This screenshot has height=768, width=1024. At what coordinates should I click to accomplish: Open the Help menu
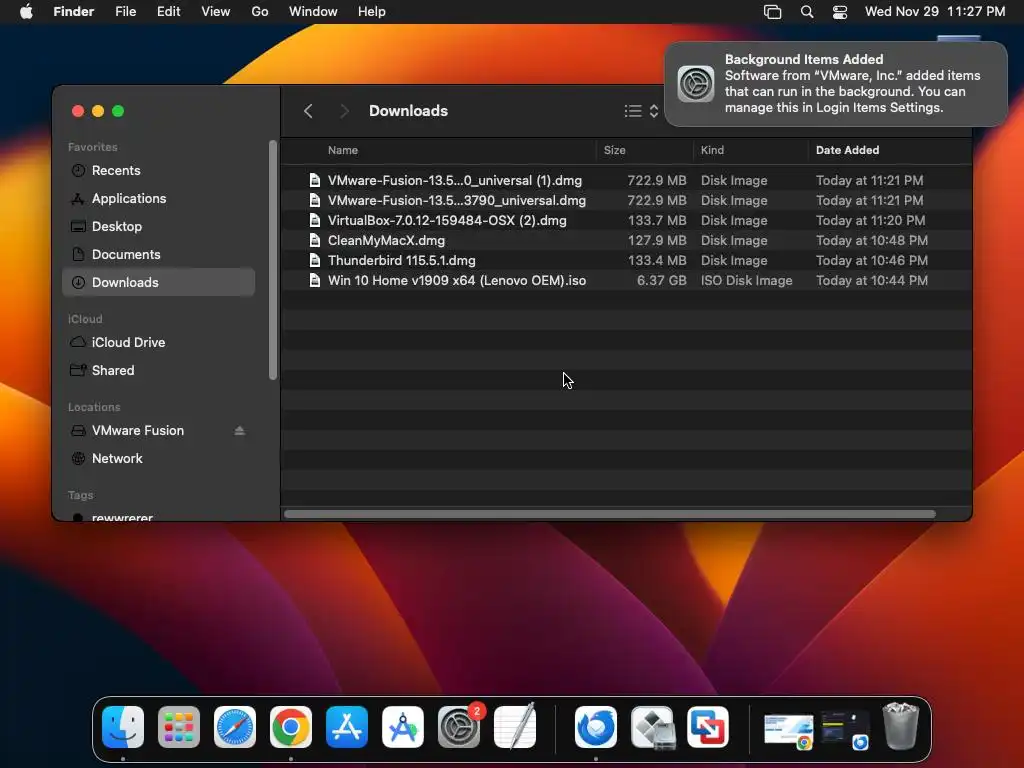click(x=372, y=12)
